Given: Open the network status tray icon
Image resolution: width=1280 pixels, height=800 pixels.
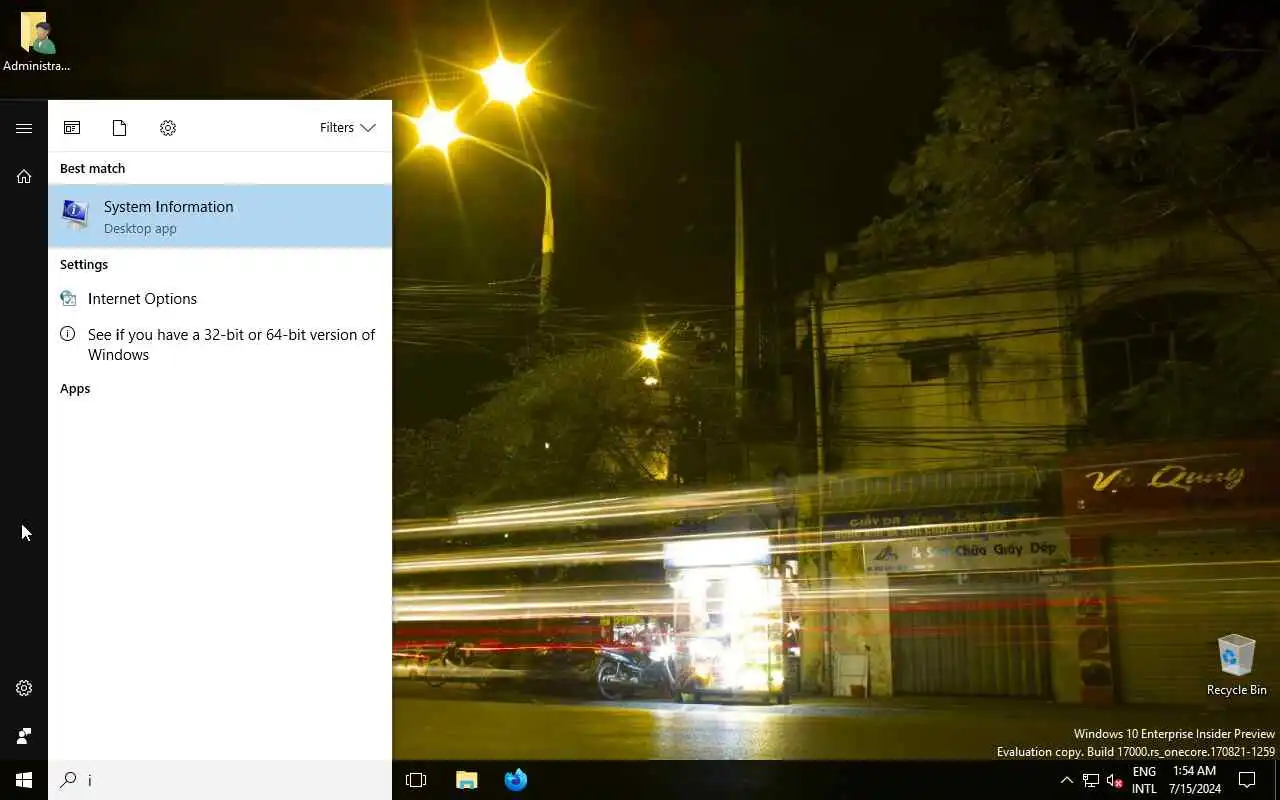Looking at the screenshot, I should click(1091, 780).
